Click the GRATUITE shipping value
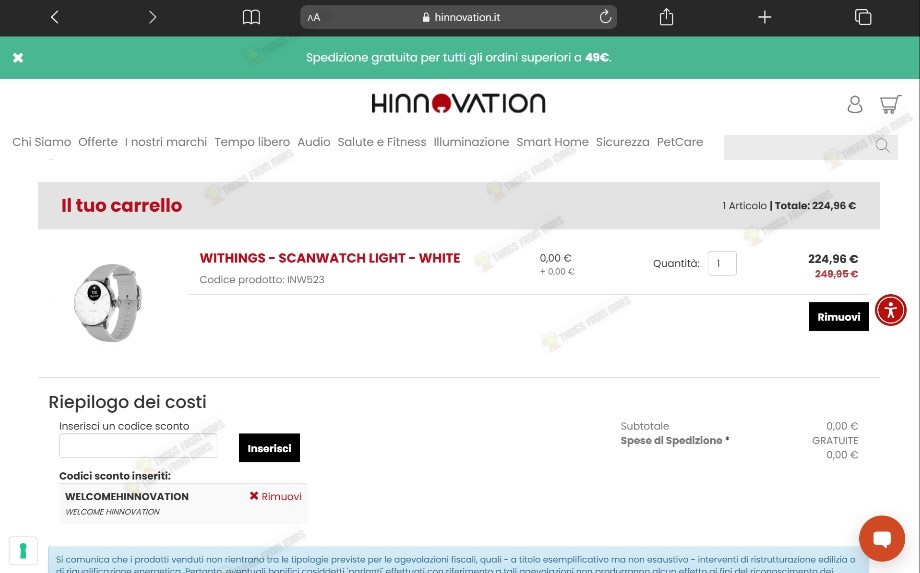This screenshot has width=920, height=573. (835, 440)
